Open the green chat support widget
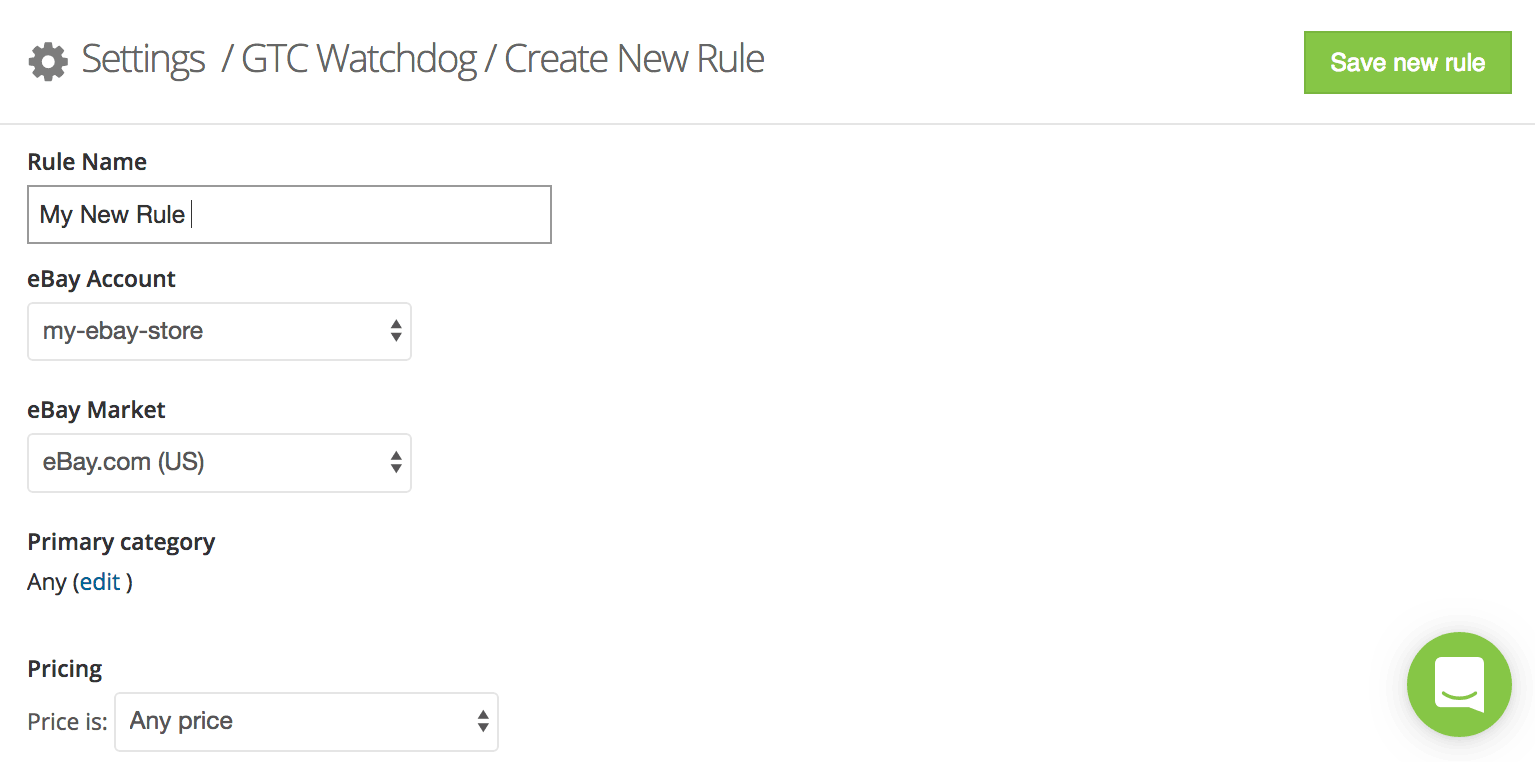 (1459, 685)
